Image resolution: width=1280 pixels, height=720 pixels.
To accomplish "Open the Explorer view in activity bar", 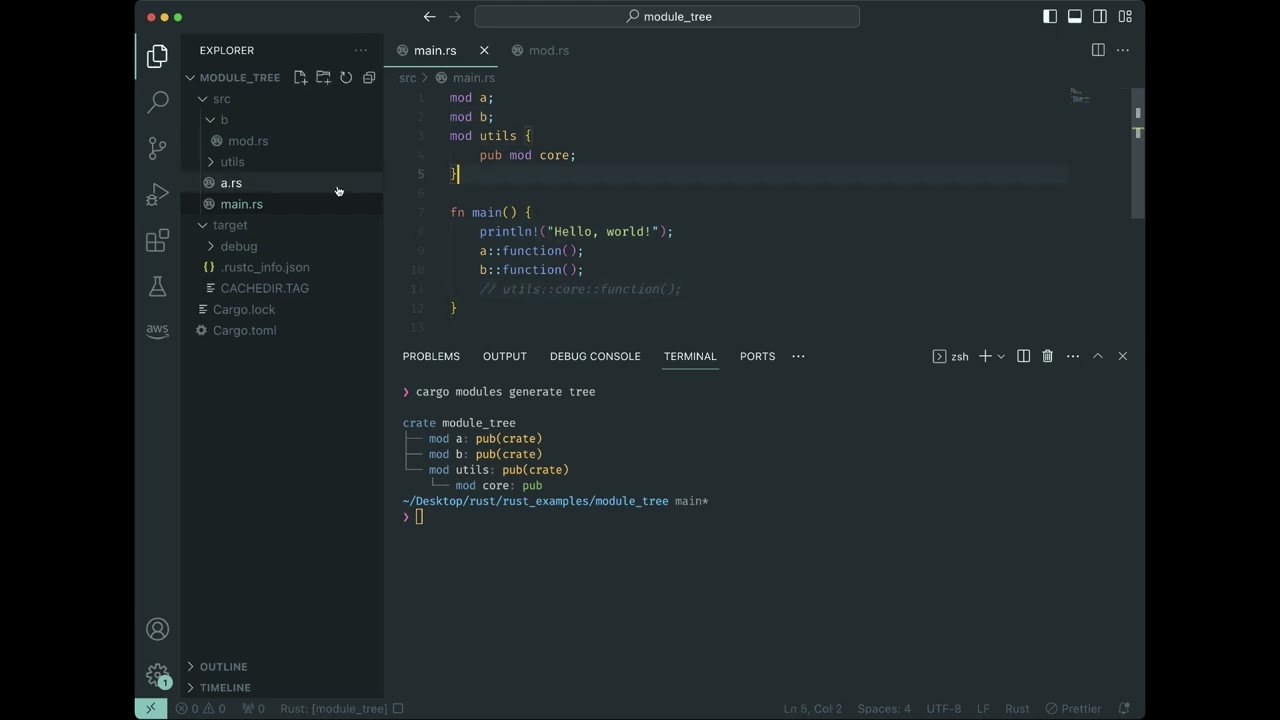I will pyautogui.click(x=157, y=57).
